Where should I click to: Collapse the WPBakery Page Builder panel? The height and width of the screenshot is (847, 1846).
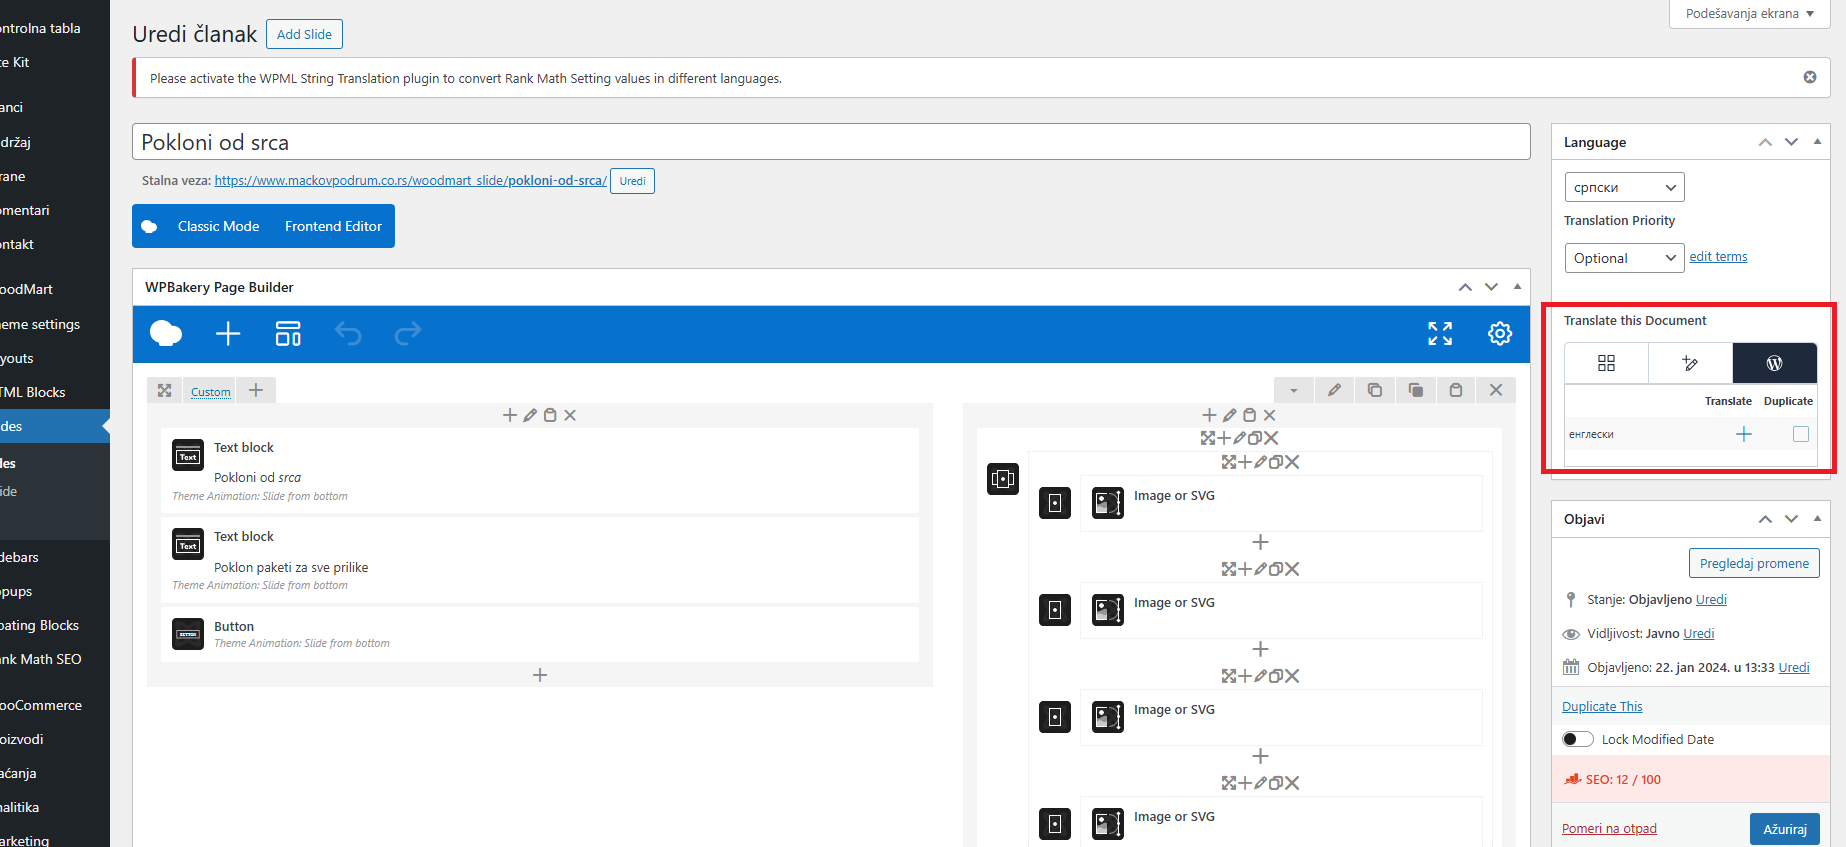1517,287
